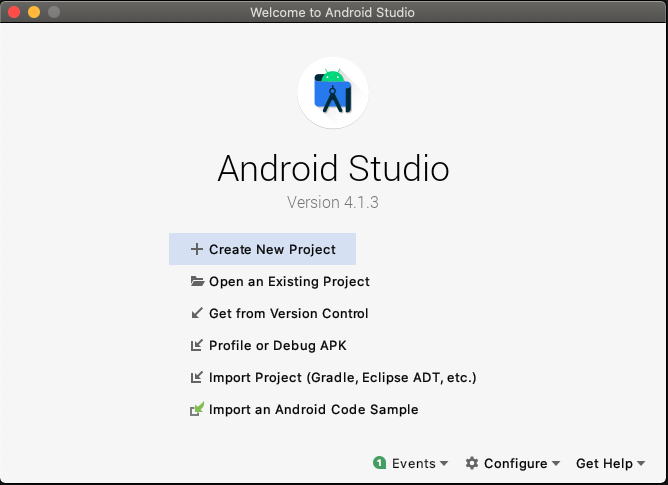Screen dimensions: 668x485
Task: Click the plus icon beside Create New Project
Action: 196,249
